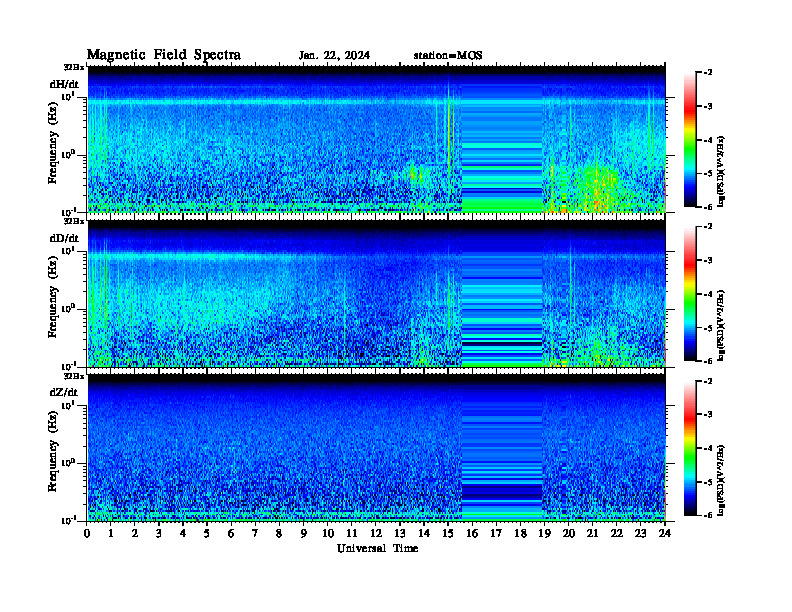This screenshot has height=612, width=792.
Task: Click hour tick label 20 on time axis
Action: point(568,533)
